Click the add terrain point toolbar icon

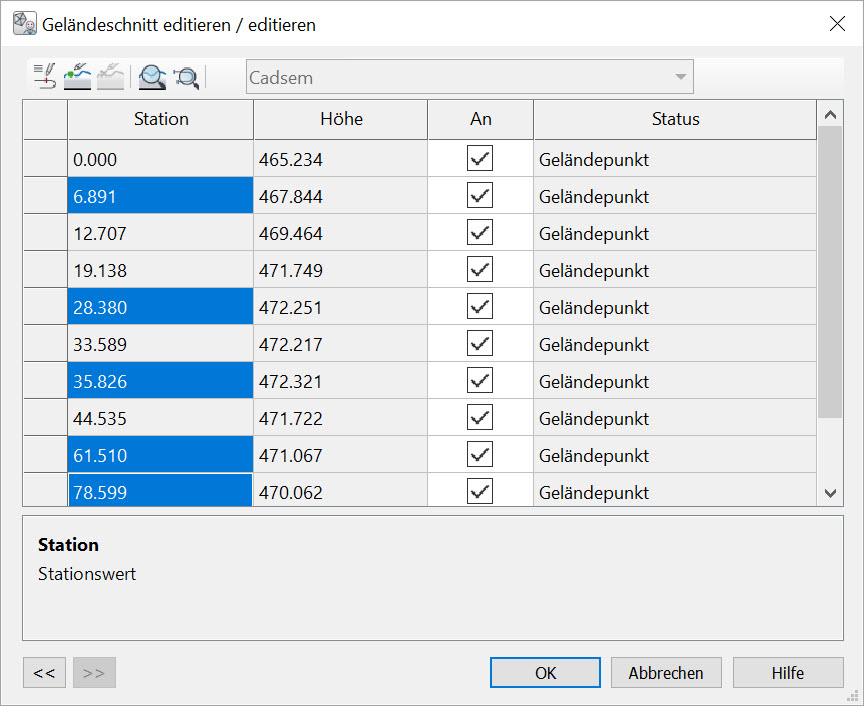77,76
